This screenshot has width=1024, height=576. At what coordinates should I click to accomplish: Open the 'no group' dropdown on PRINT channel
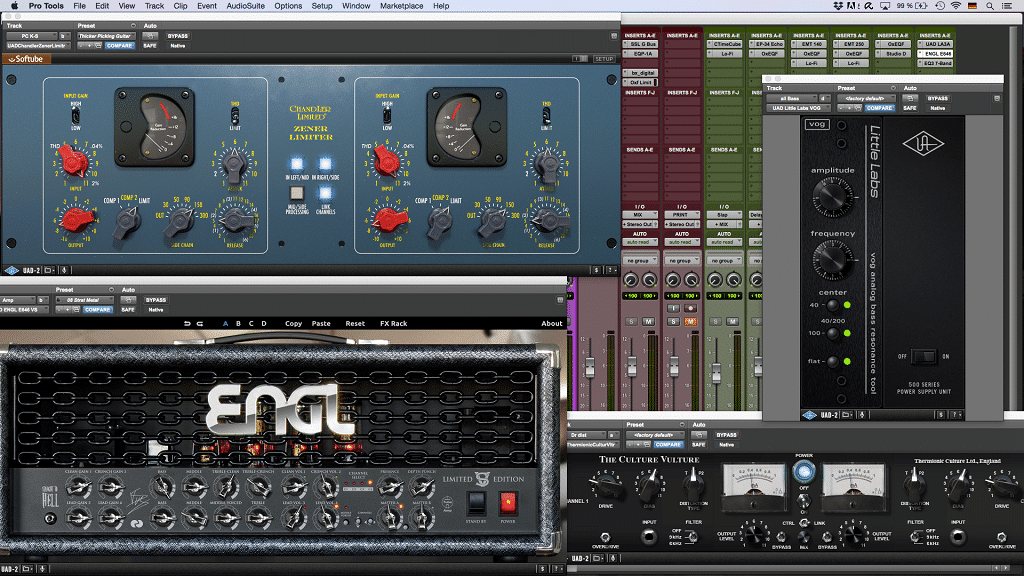[681, 261]
